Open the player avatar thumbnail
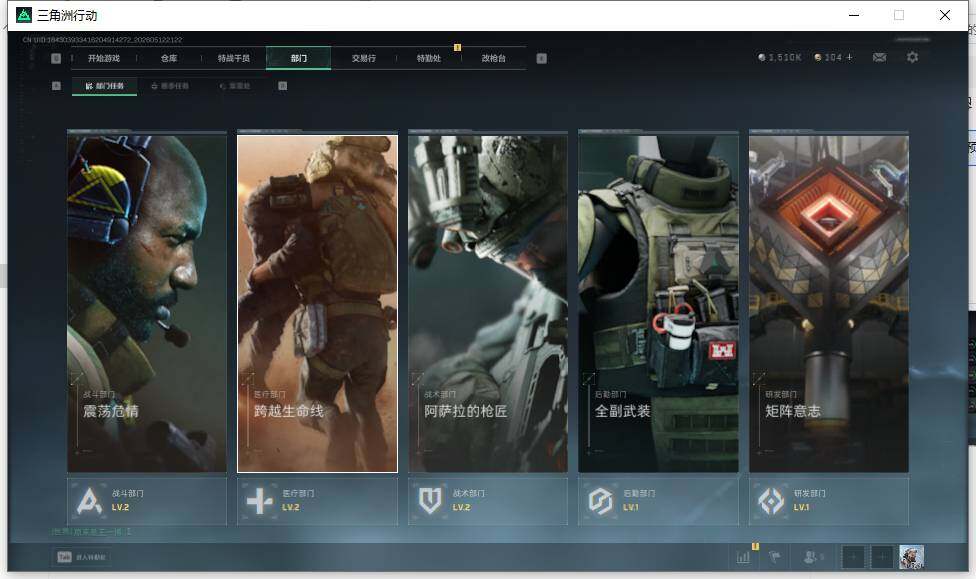 911,557
